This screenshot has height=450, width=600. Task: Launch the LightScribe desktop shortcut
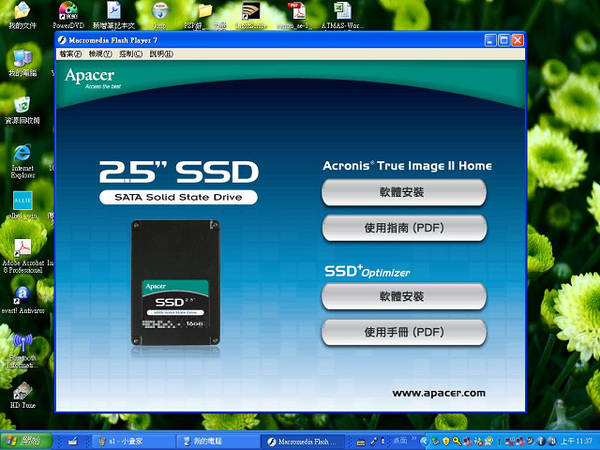tap(251, 15)
